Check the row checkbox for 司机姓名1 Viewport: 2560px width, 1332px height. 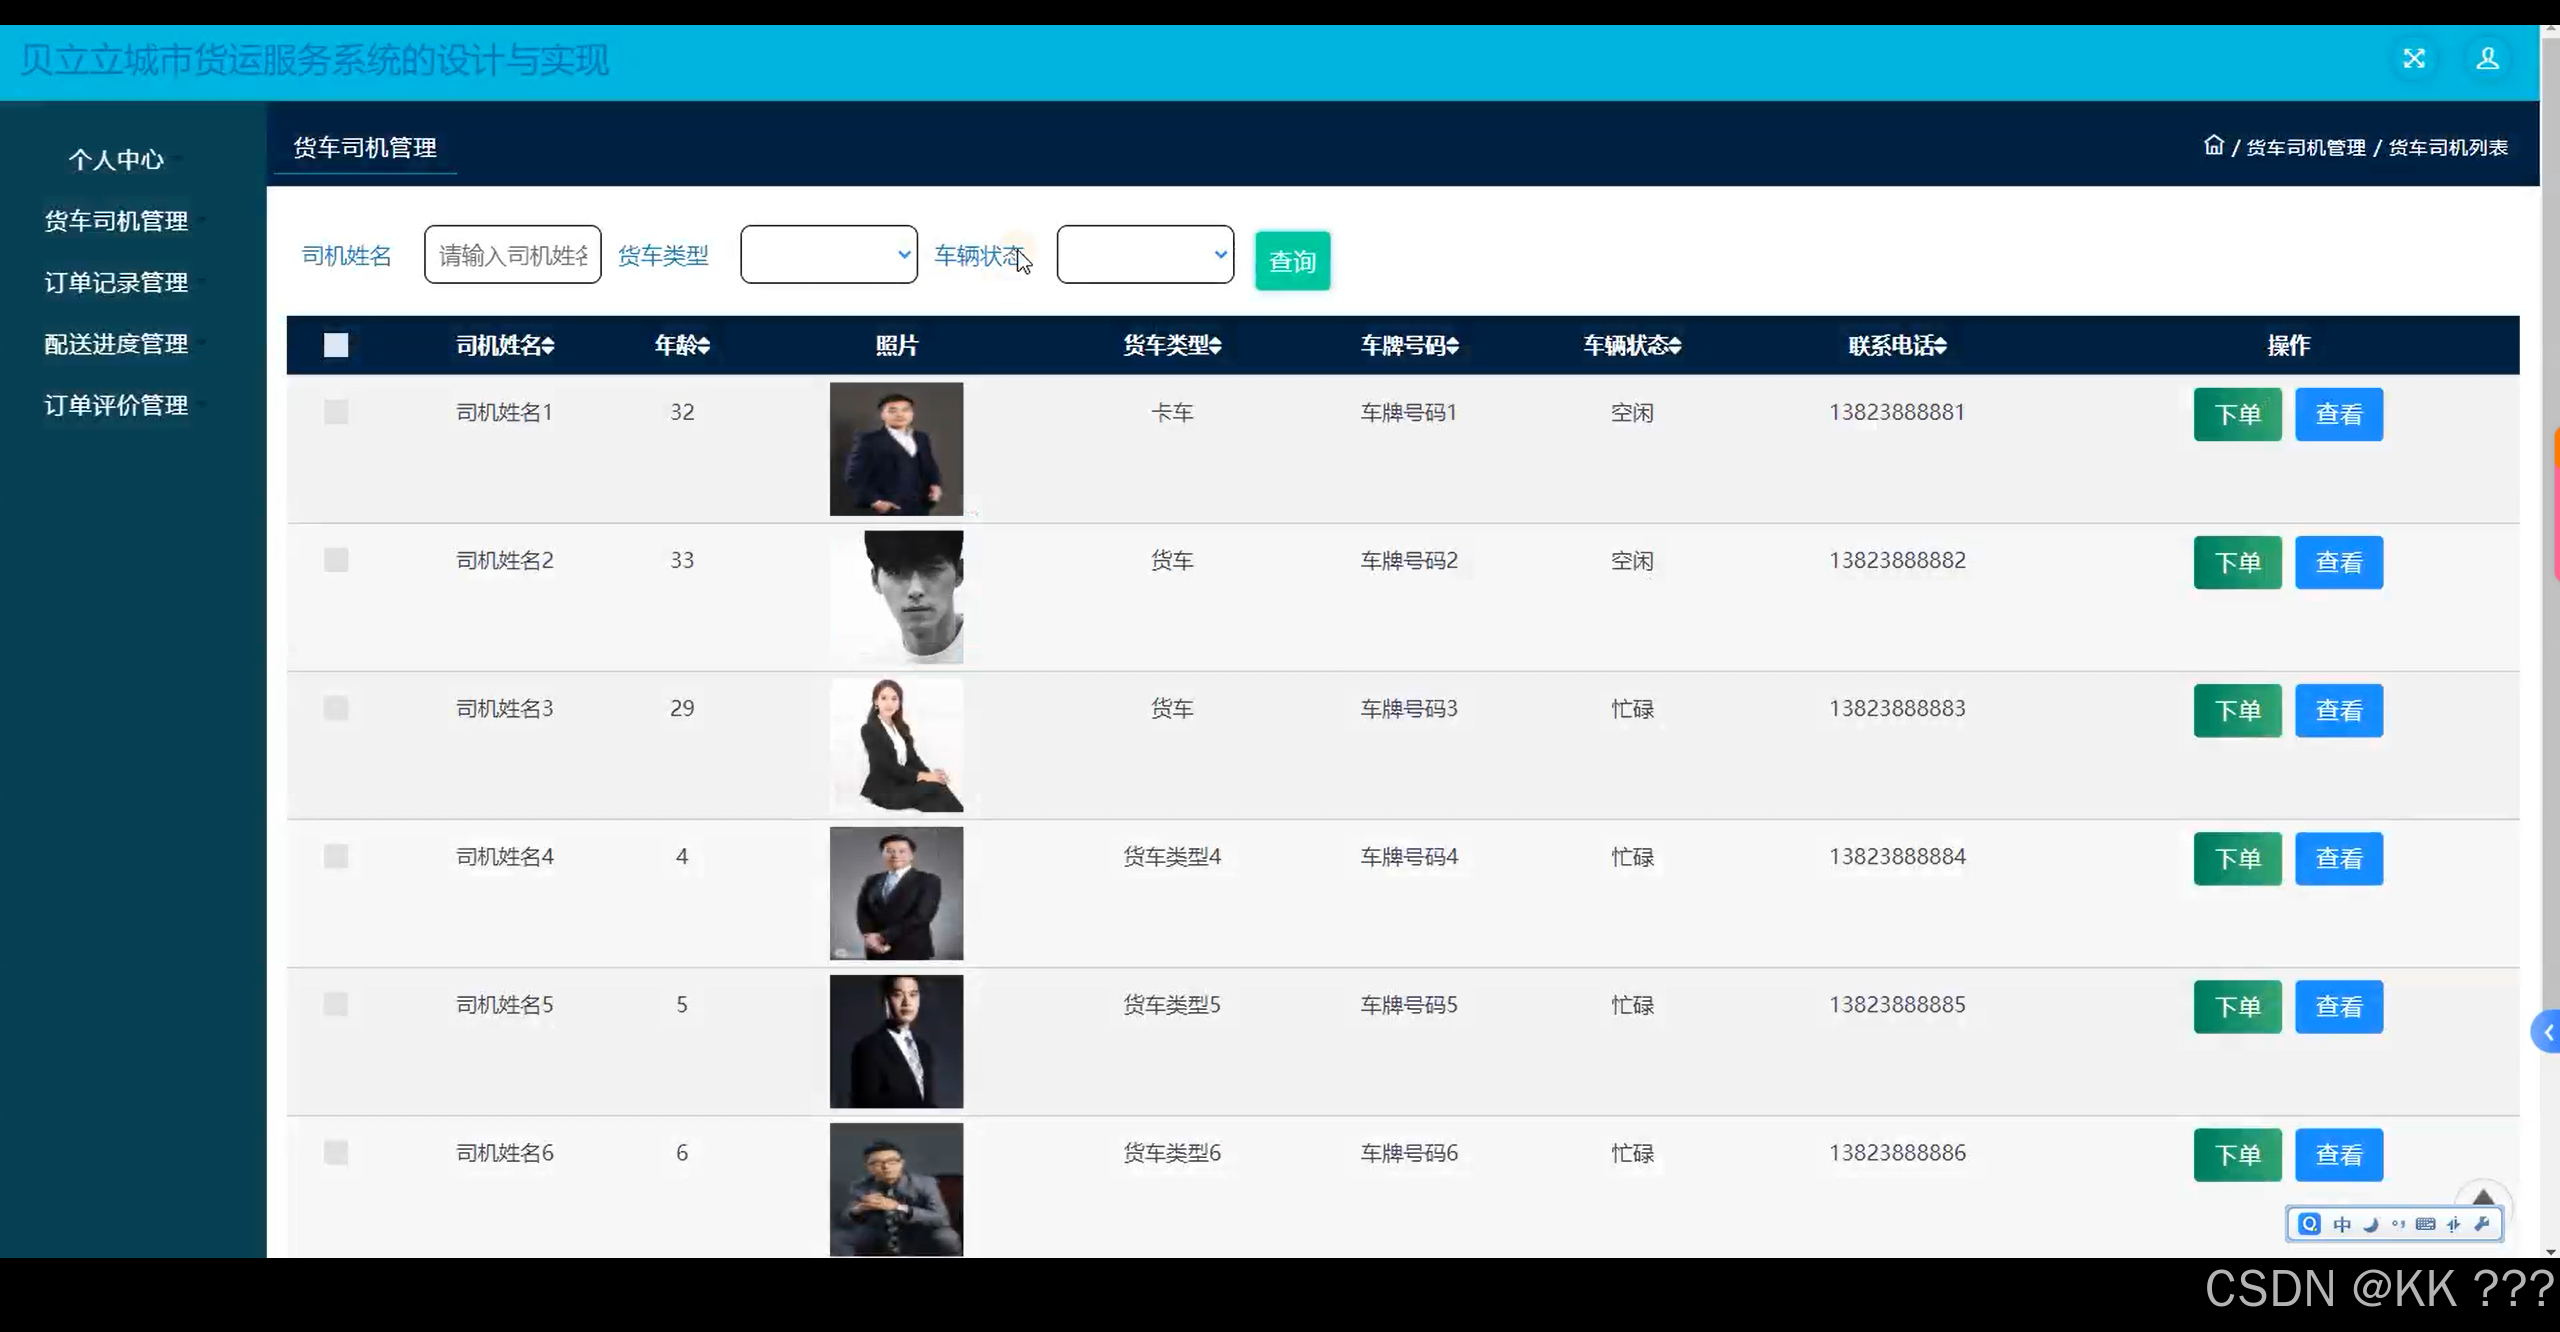pos(336,411)
